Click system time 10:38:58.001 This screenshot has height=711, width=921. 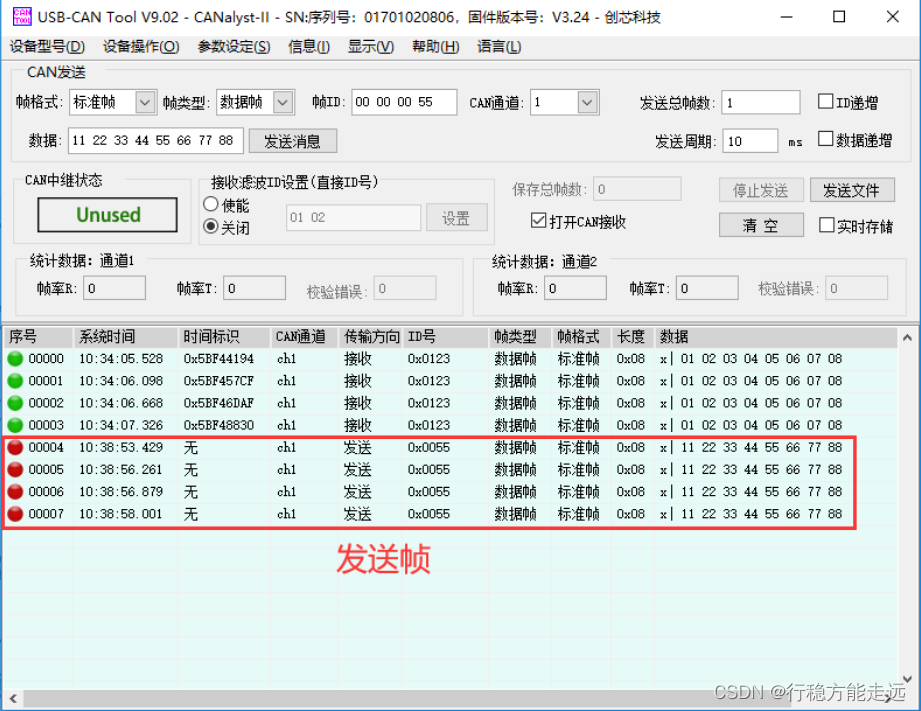point(121,514)
